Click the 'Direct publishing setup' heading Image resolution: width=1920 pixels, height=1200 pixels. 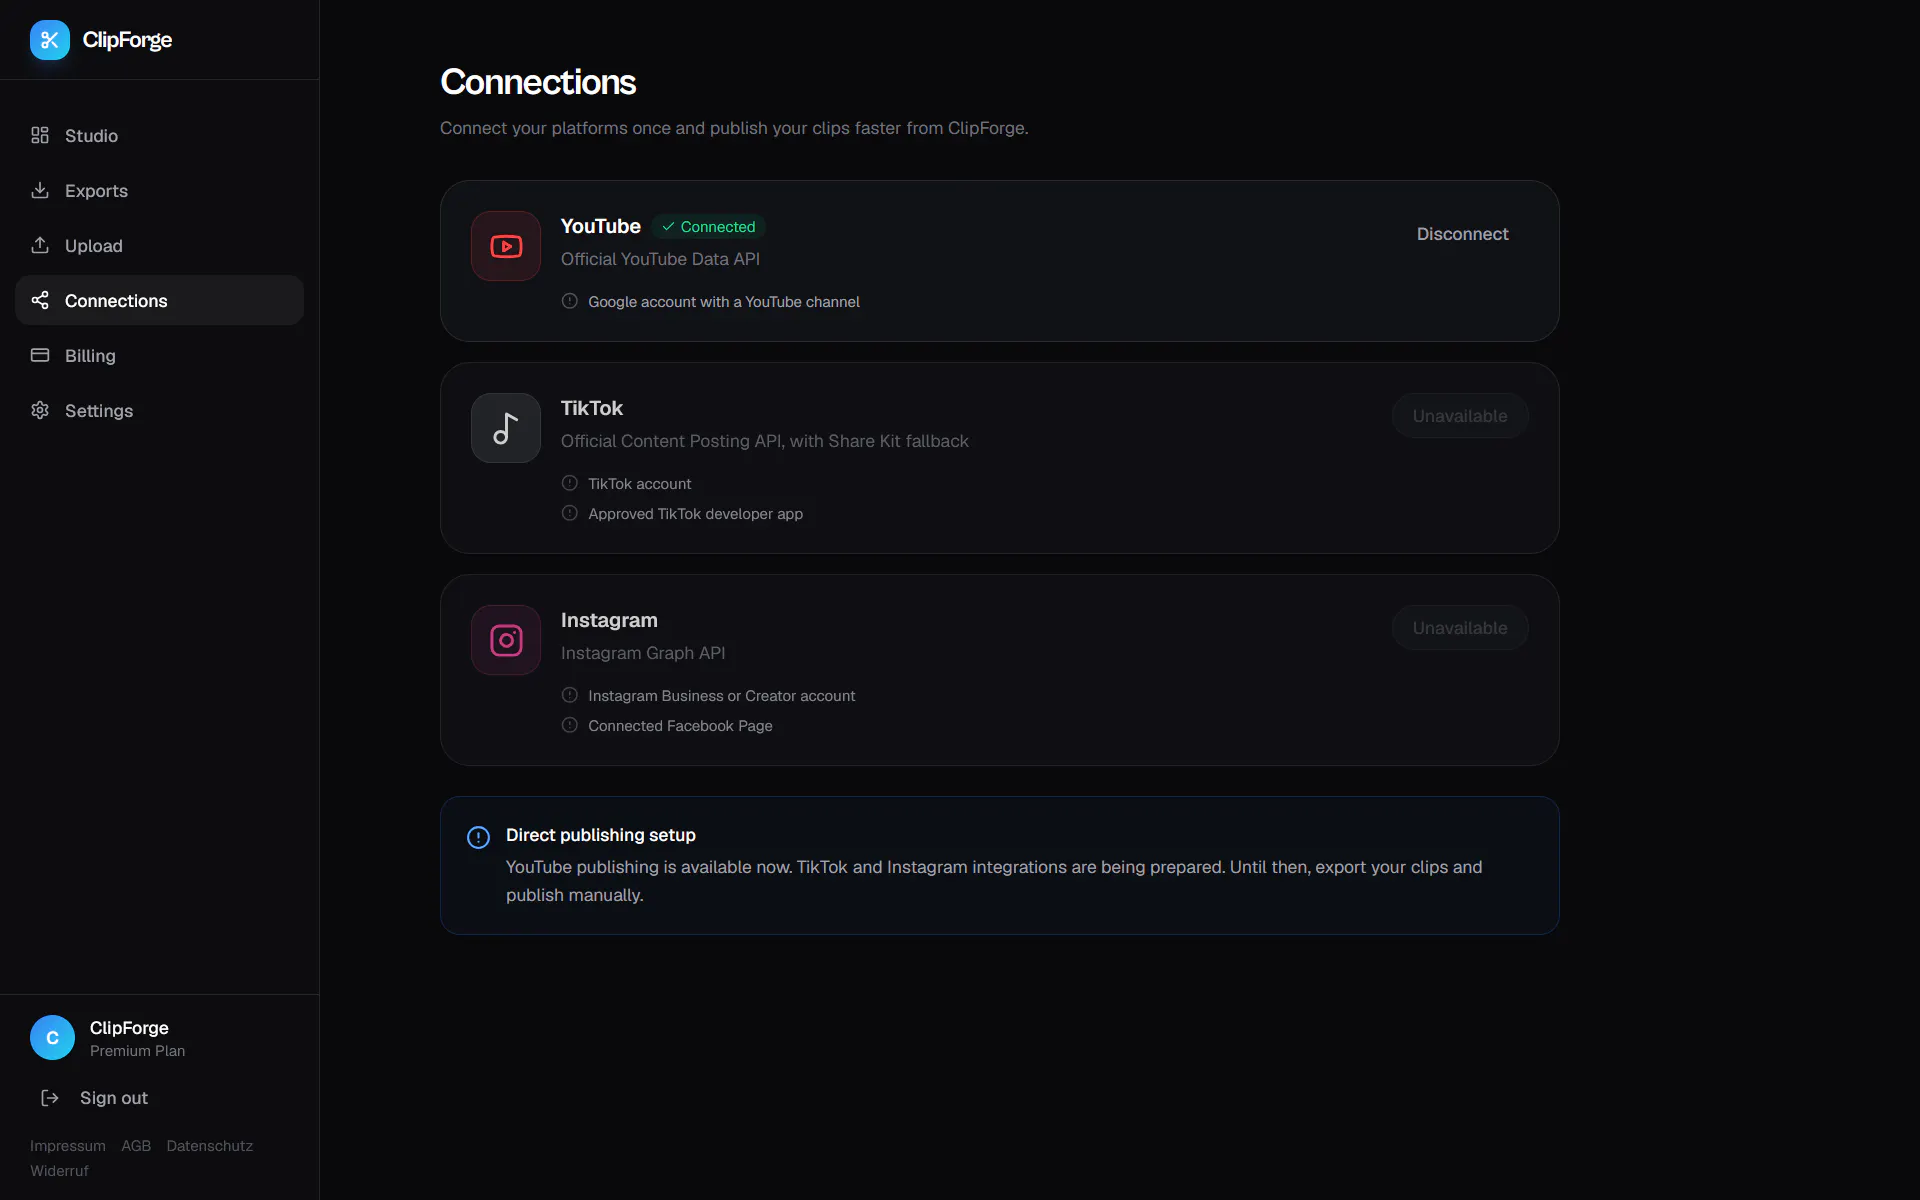(601, 835)
